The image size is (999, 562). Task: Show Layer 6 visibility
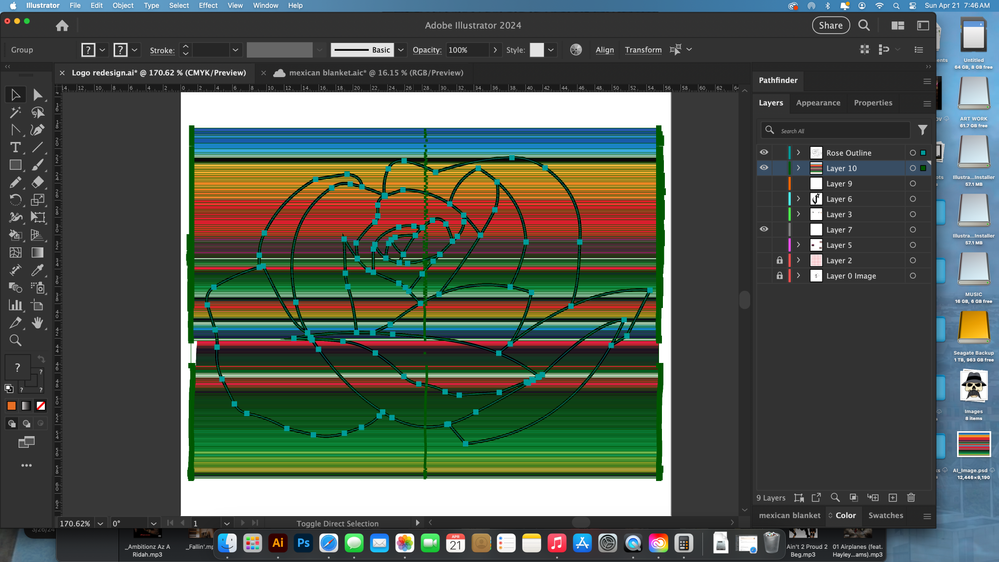[764, 199]
